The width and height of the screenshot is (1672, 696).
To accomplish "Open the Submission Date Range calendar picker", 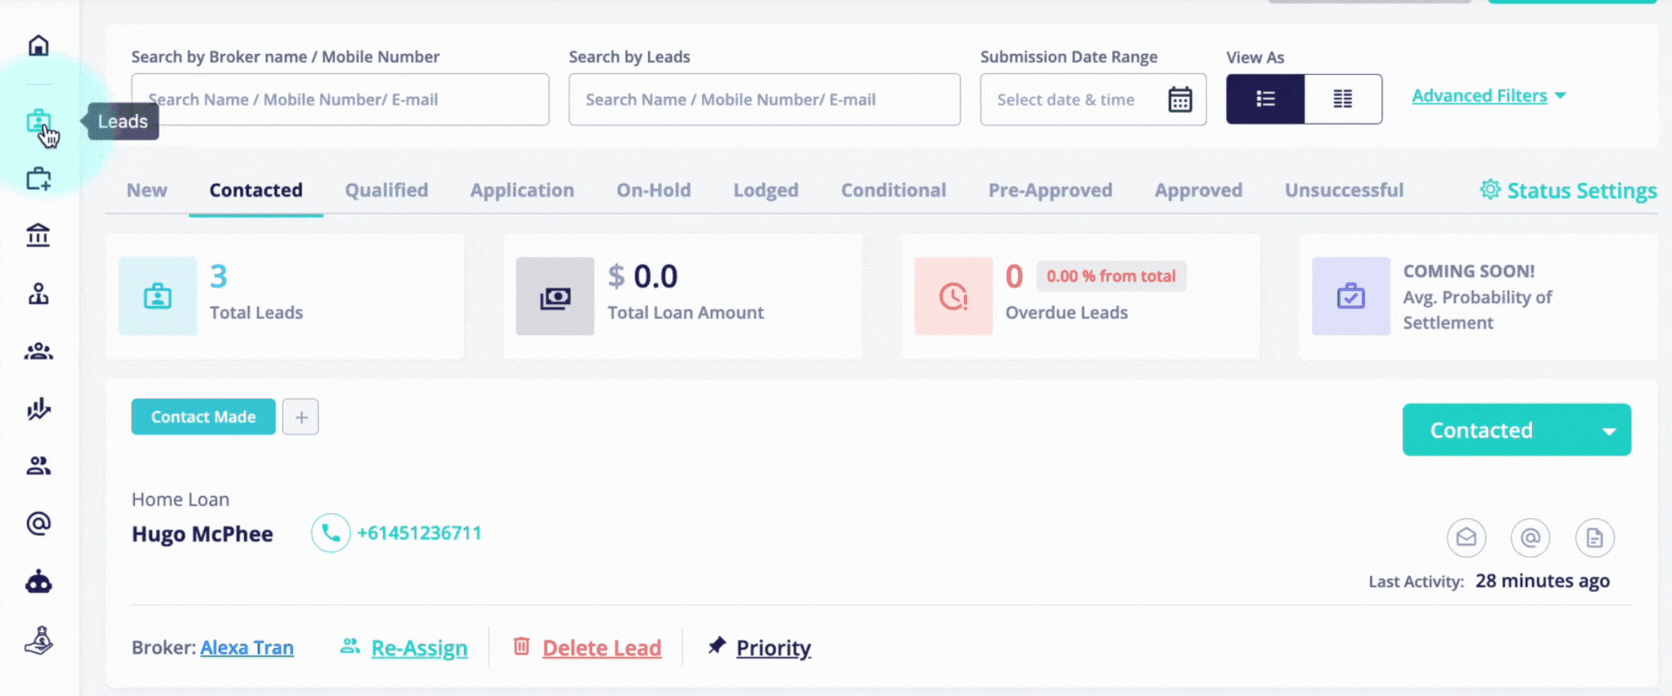I will [1181, 99].
